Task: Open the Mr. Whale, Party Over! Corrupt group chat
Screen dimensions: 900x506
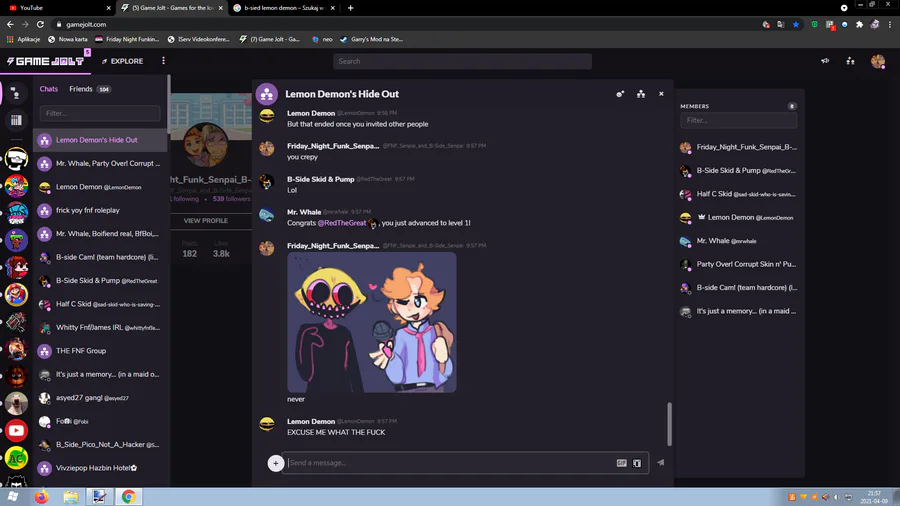Action: (x=100, y=164)
